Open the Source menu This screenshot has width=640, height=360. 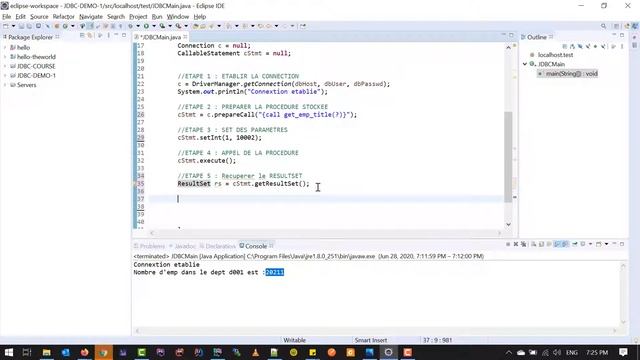pyautogui.click(x=39, y=17)
